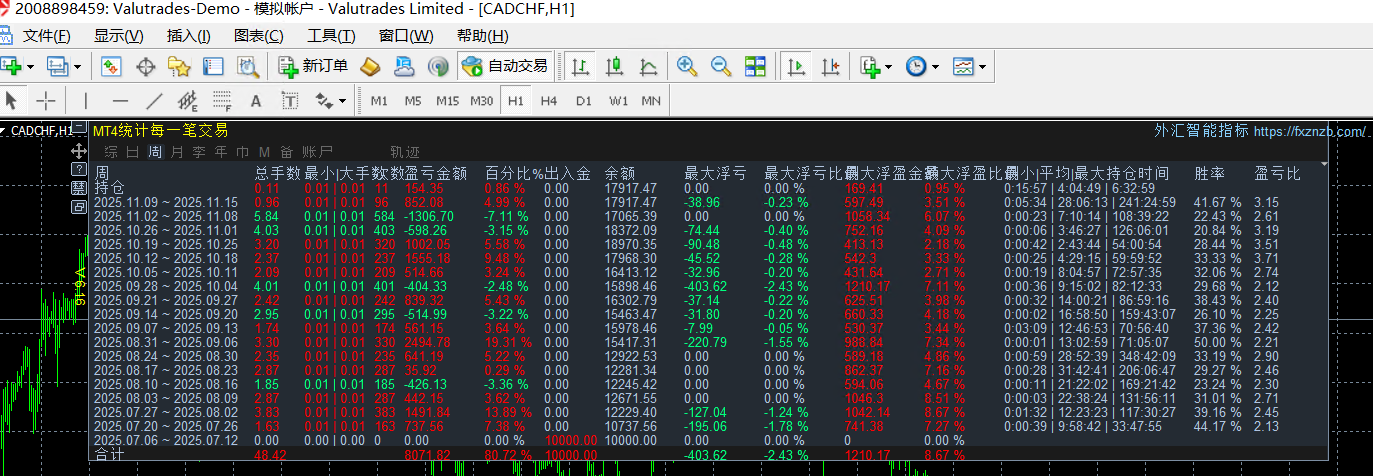Click the New Chart toolbar icon
Viewport: 1373px width, 476px height.
[x=12, y=67]
